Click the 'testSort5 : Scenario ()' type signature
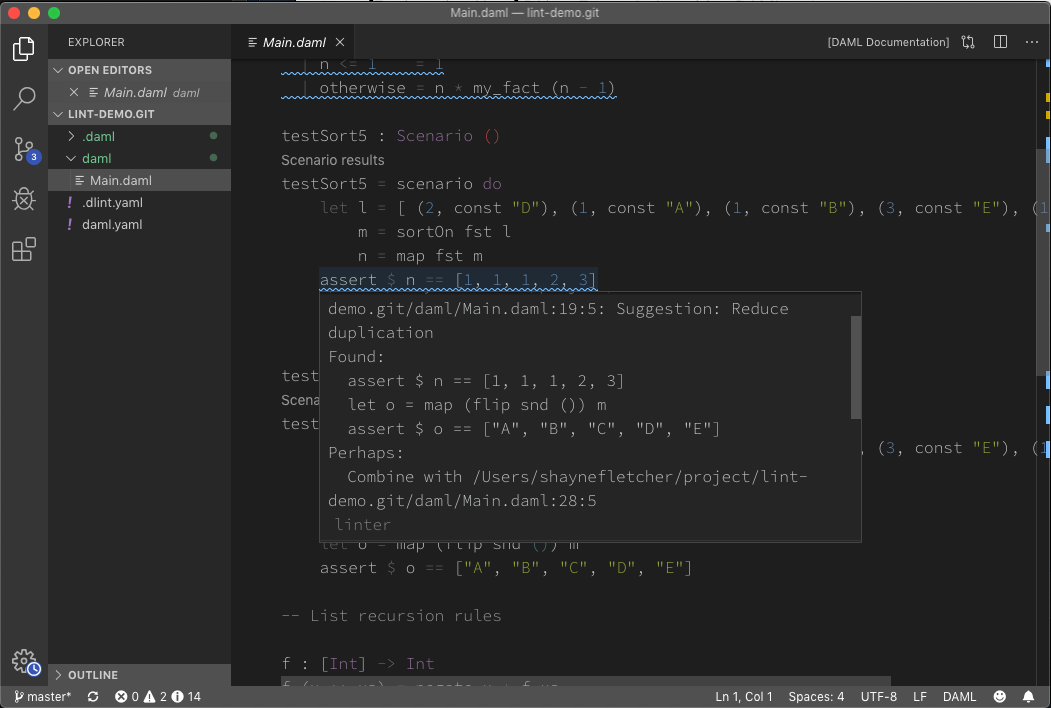Viewport: 1051px width, 708px height. tap(391, 136)
